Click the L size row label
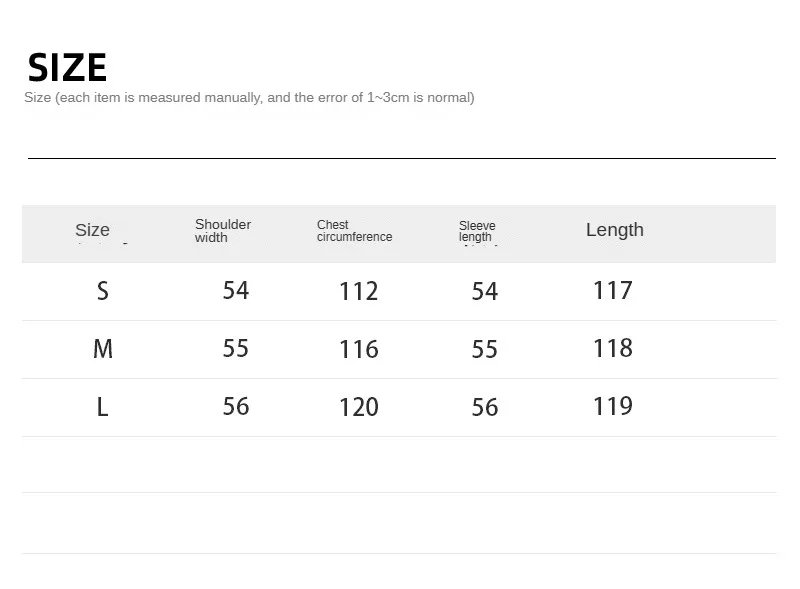The width and height of the screenshot is (800, 589). (x=102, y=407)
